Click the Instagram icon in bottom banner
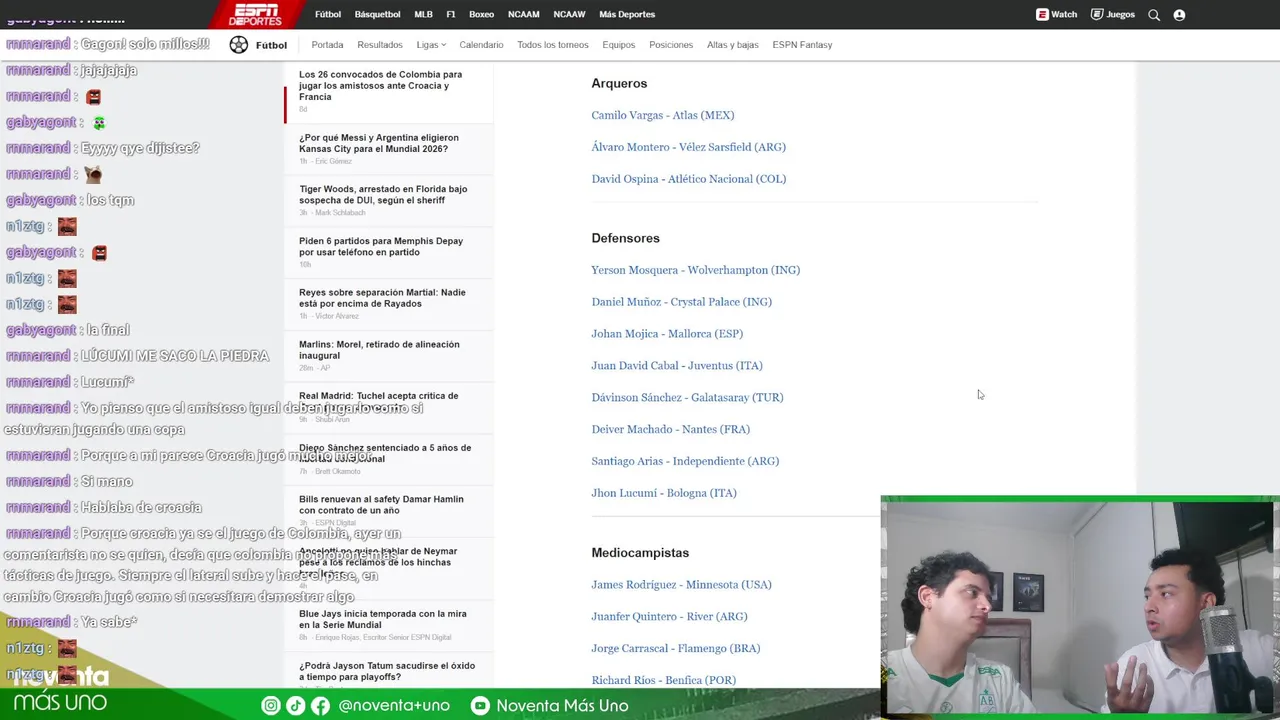Screen dimensions: 1280x720 point(271,705)
